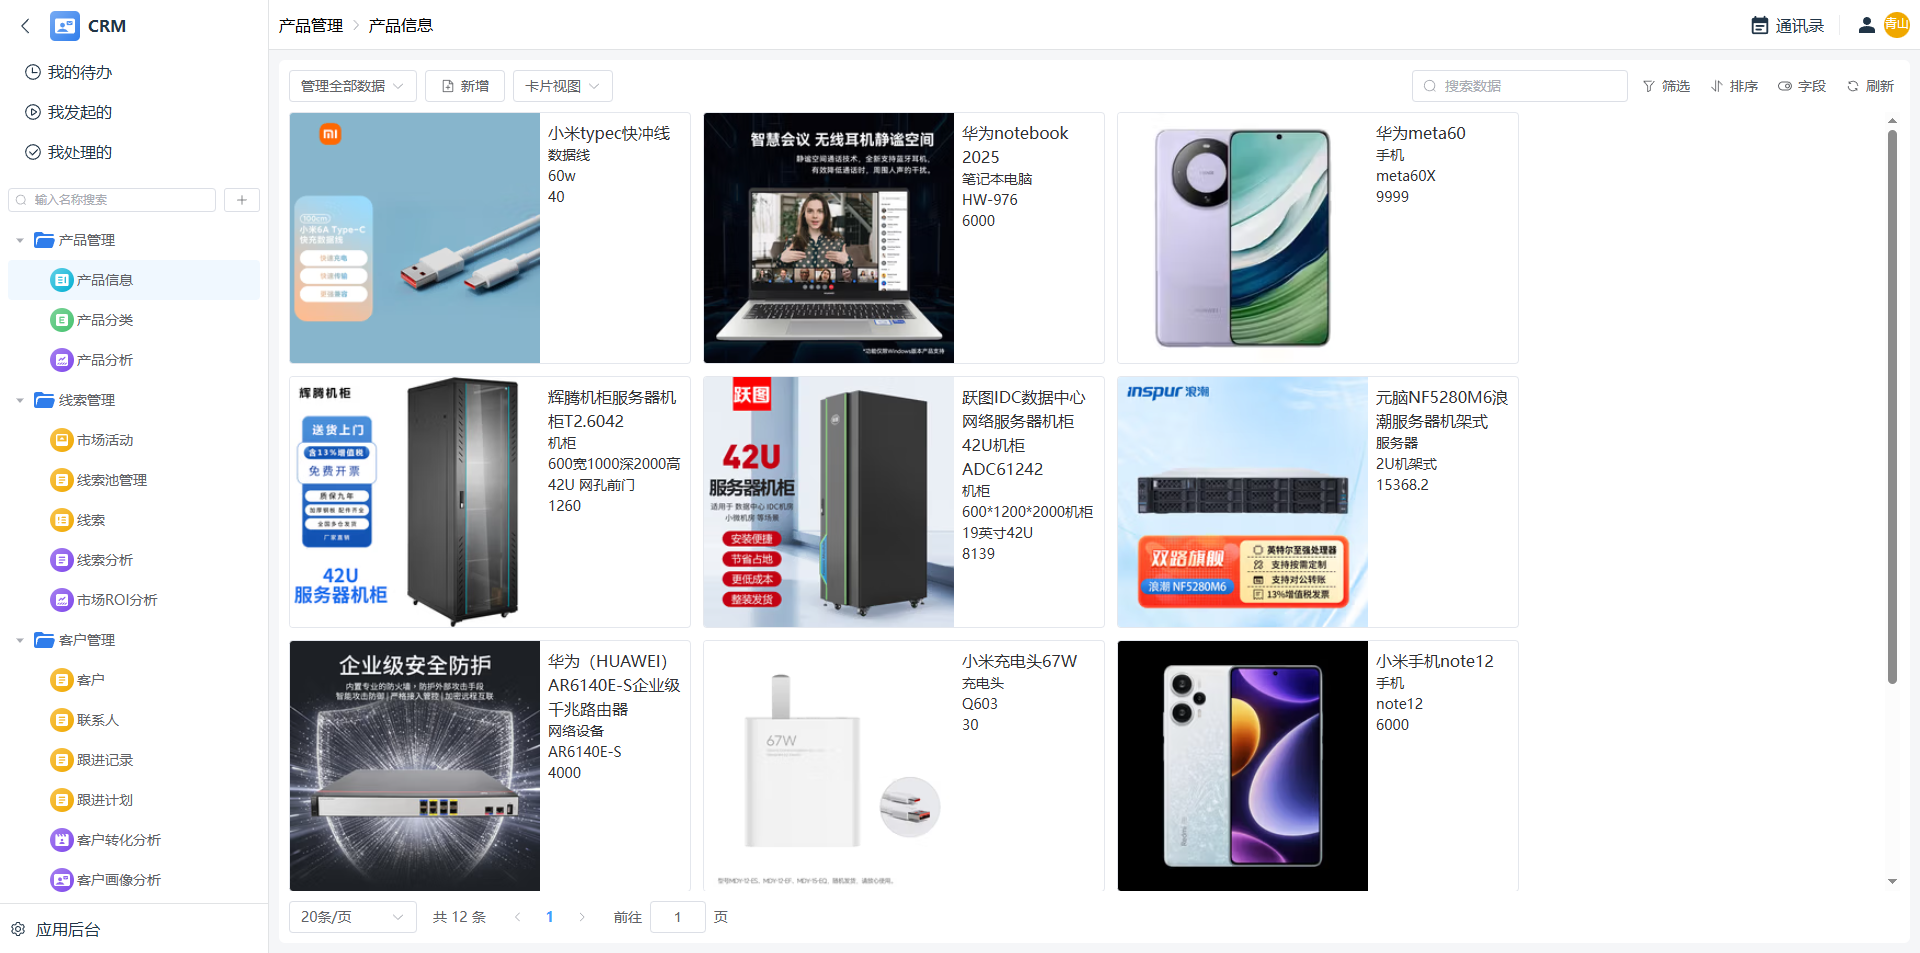This screenshot has width=1920, height=953.
Task: Open the 辉腾机柜服务器机柜 product image
Action: click(x=415, y=502)
